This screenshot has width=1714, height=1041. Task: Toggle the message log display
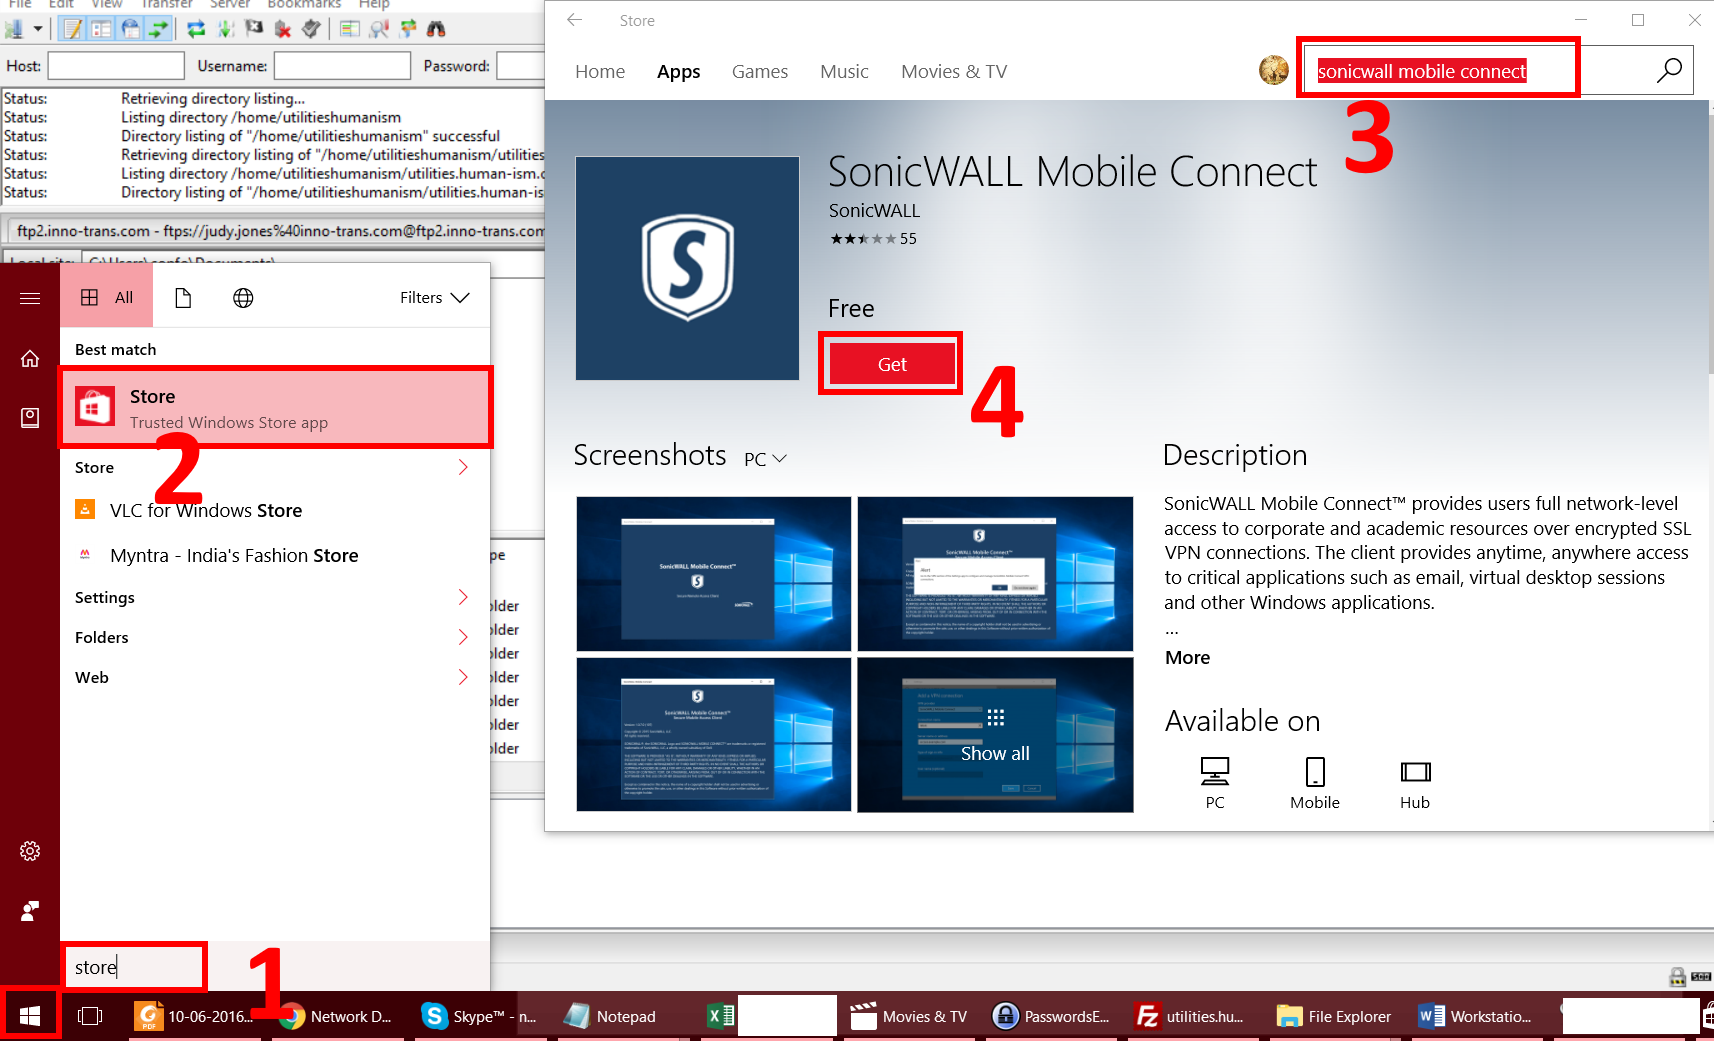tap(72, 28)
